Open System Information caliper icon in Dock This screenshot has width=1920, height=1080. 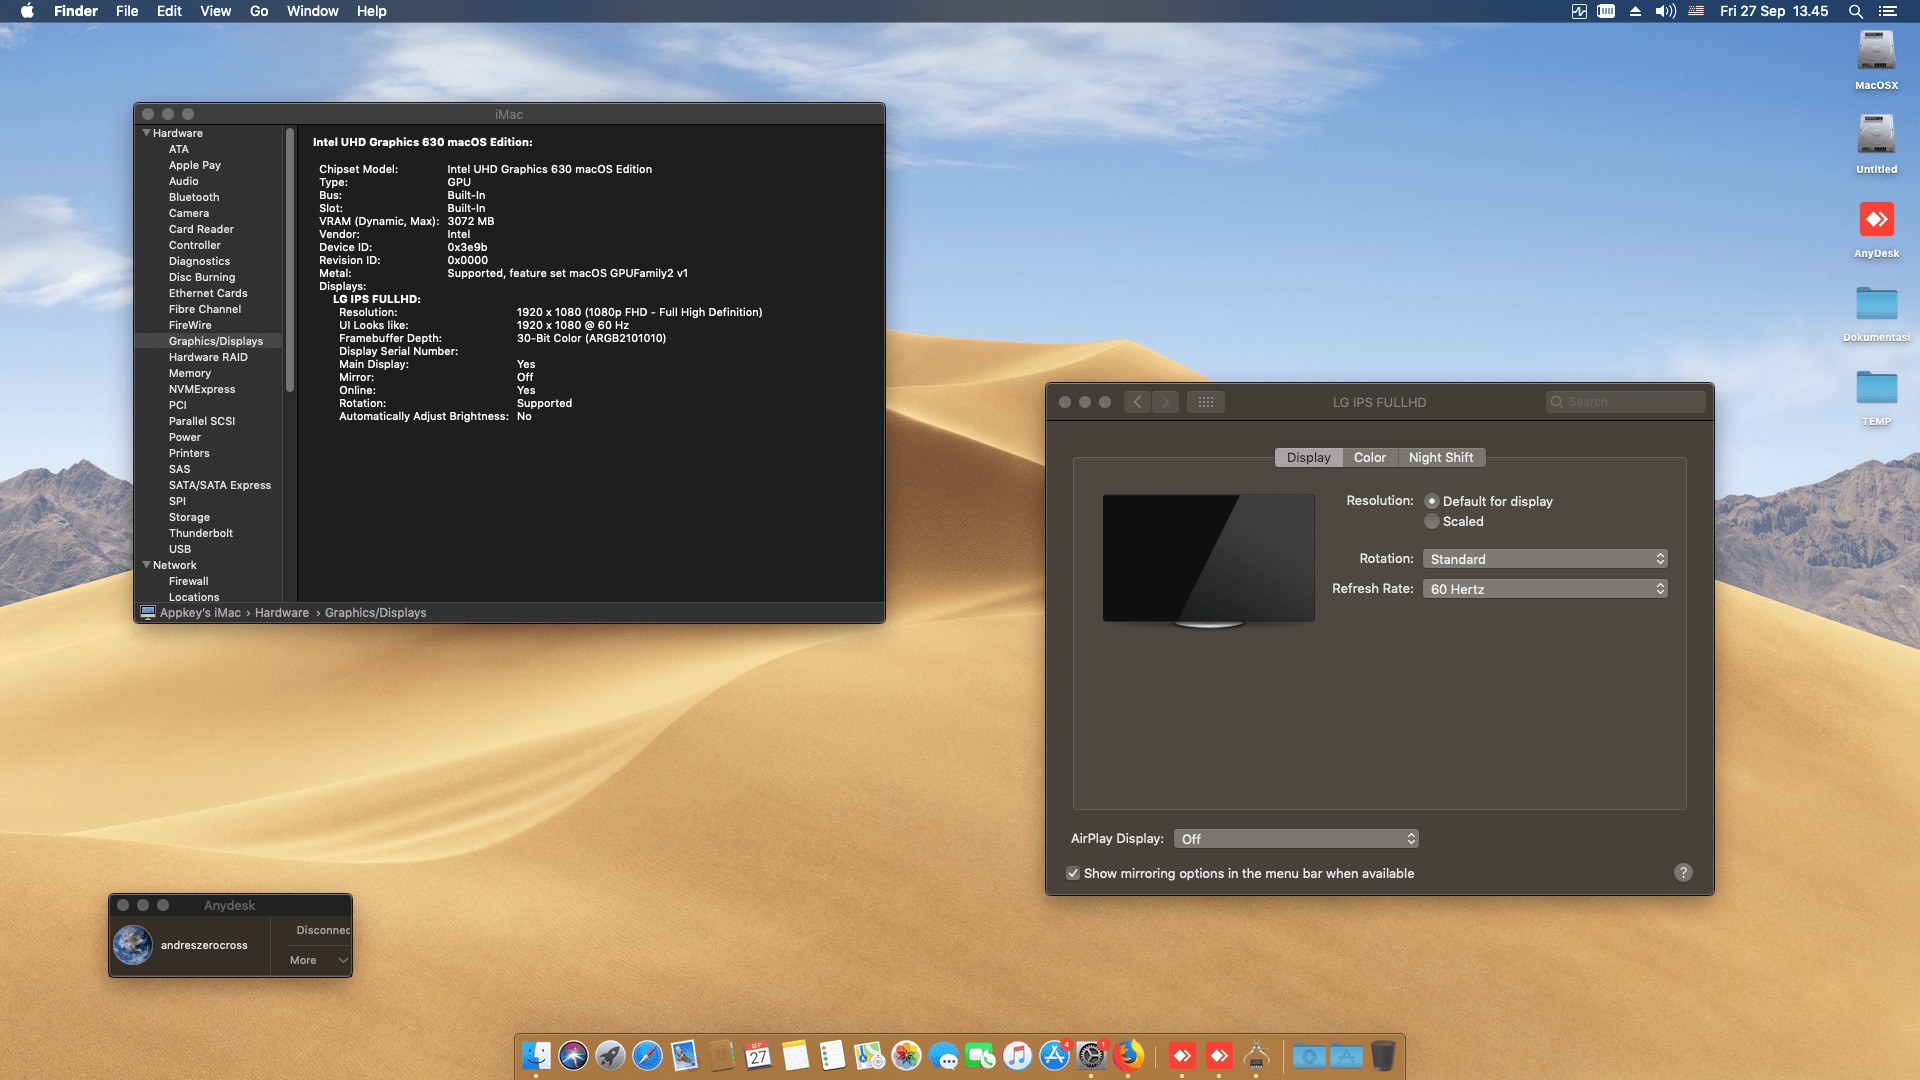tap(1256, 1055)
